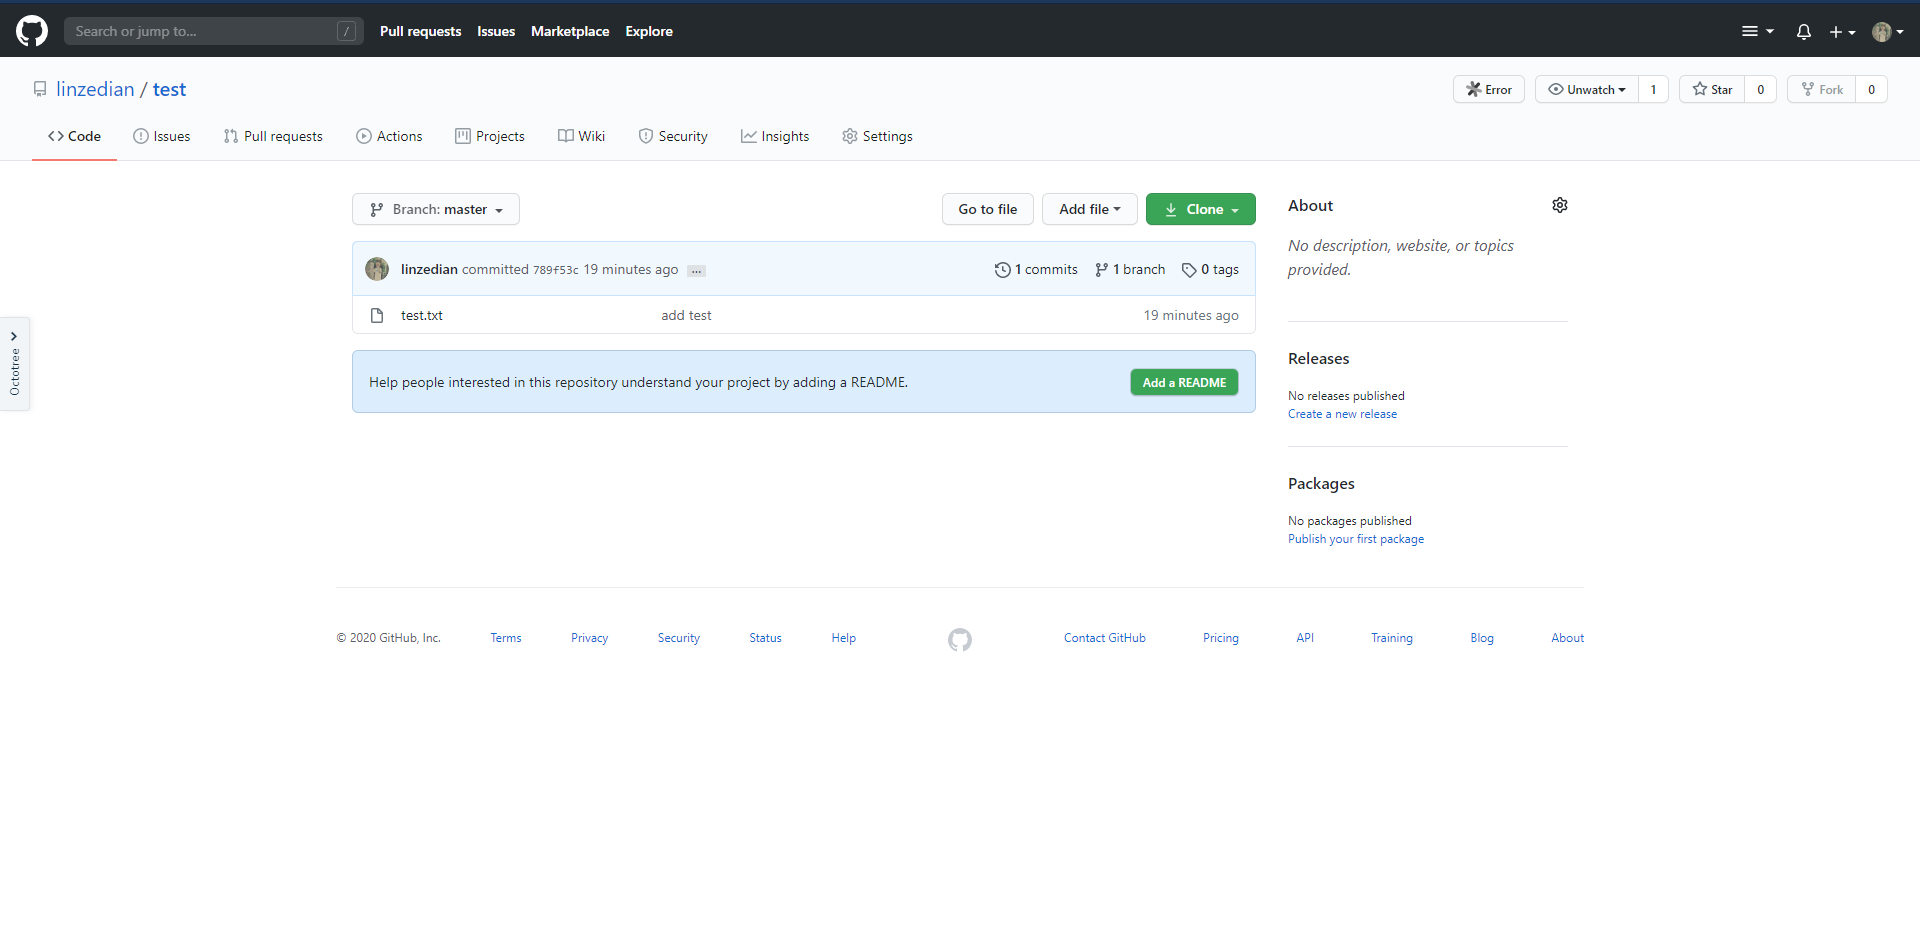Expand the commit message ellipsis button
Screen dimensions: 1920x951
(x=697, y=271)
